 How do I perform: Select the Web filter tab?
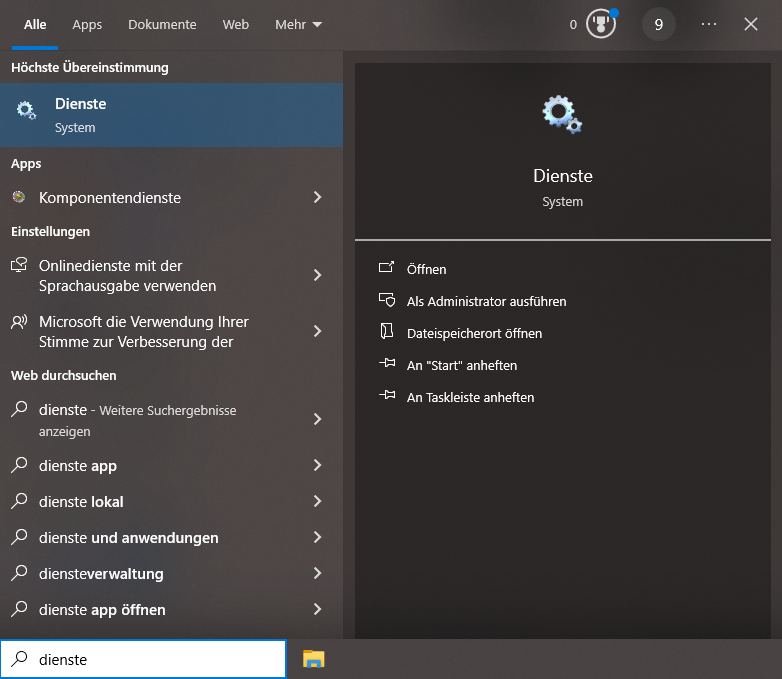(236, 24)
